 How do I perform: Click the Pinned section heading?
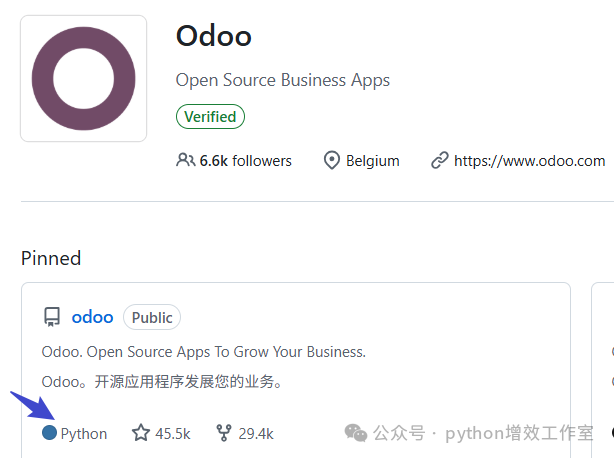[x=51, y=258]
